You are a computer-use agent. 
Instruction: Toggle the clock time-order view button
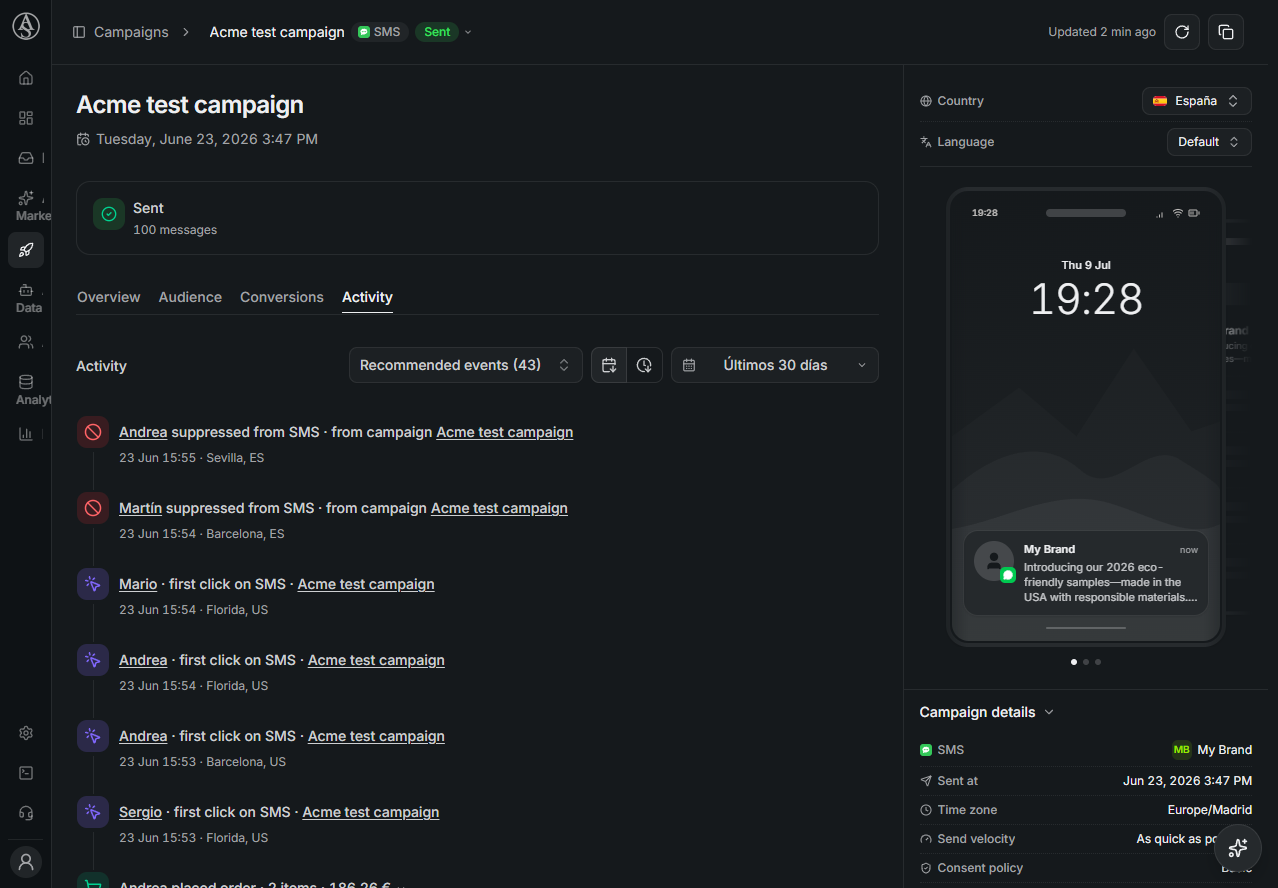pos(645,365)
